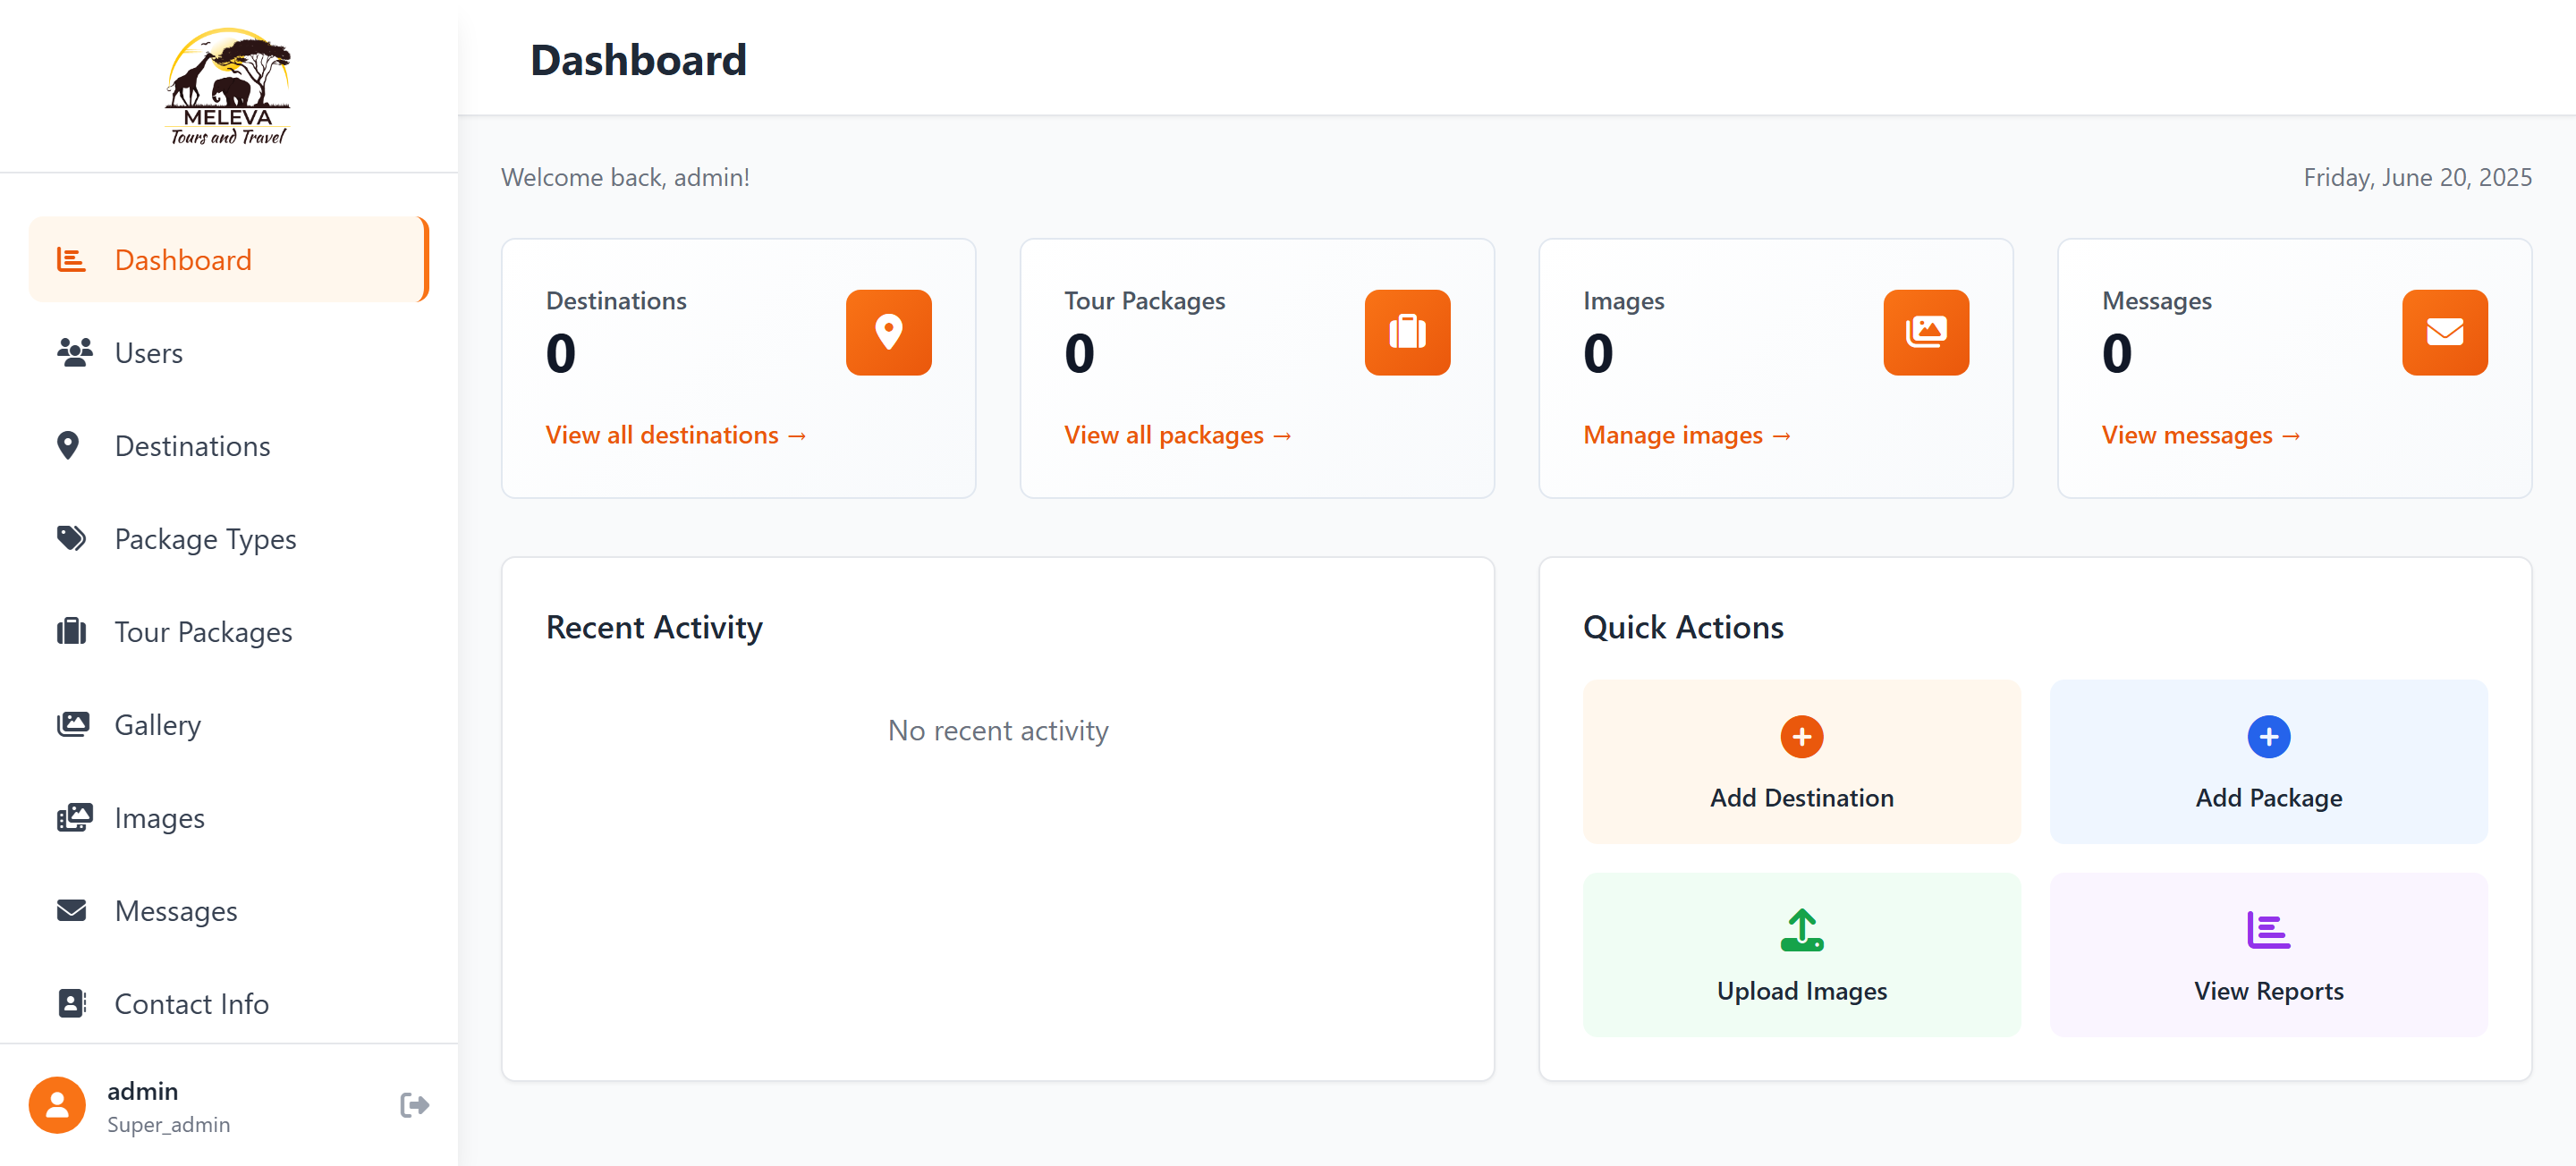The width and height of the screenshot is (2576, 1166).
Task: Click the orange envelope icon on Messages card
Action: 2444,333
